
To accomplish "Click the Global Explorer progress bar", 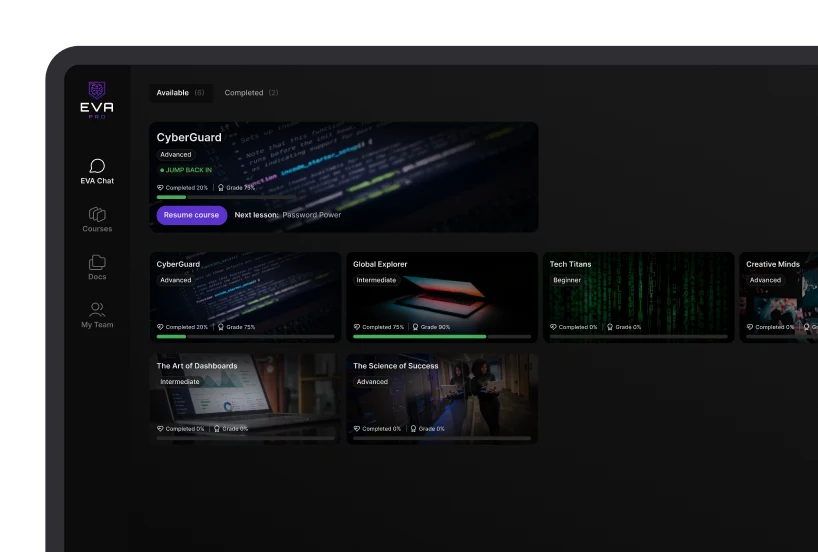I will click(442, 337).
